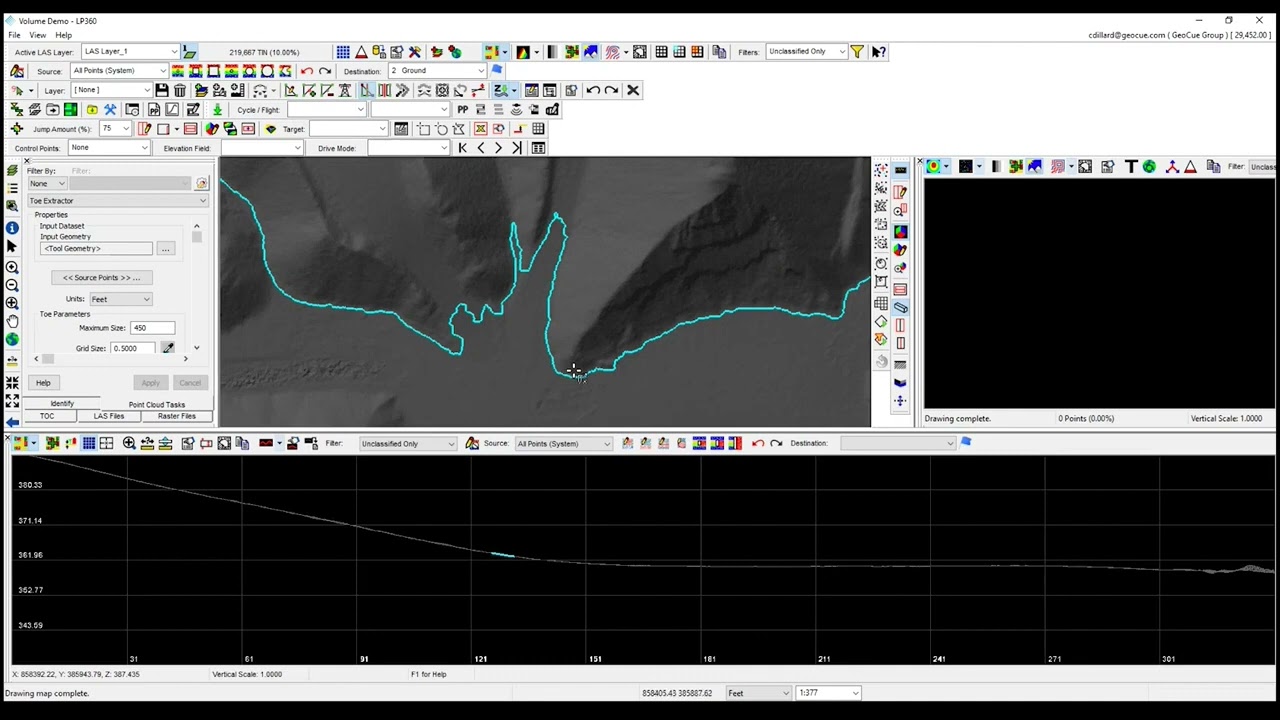Click the layers stack icon in left sidebar

click(x=12, y=171)
